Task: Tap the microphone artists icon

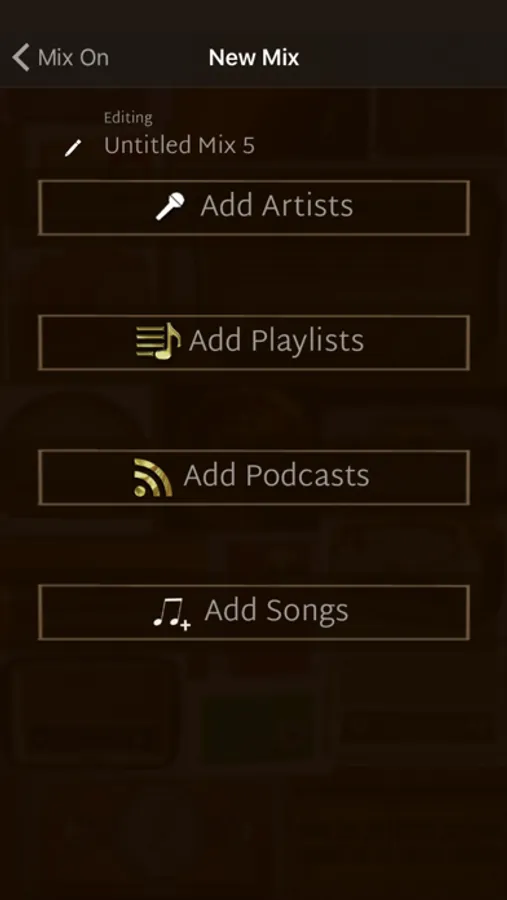Action: (171, 206)
